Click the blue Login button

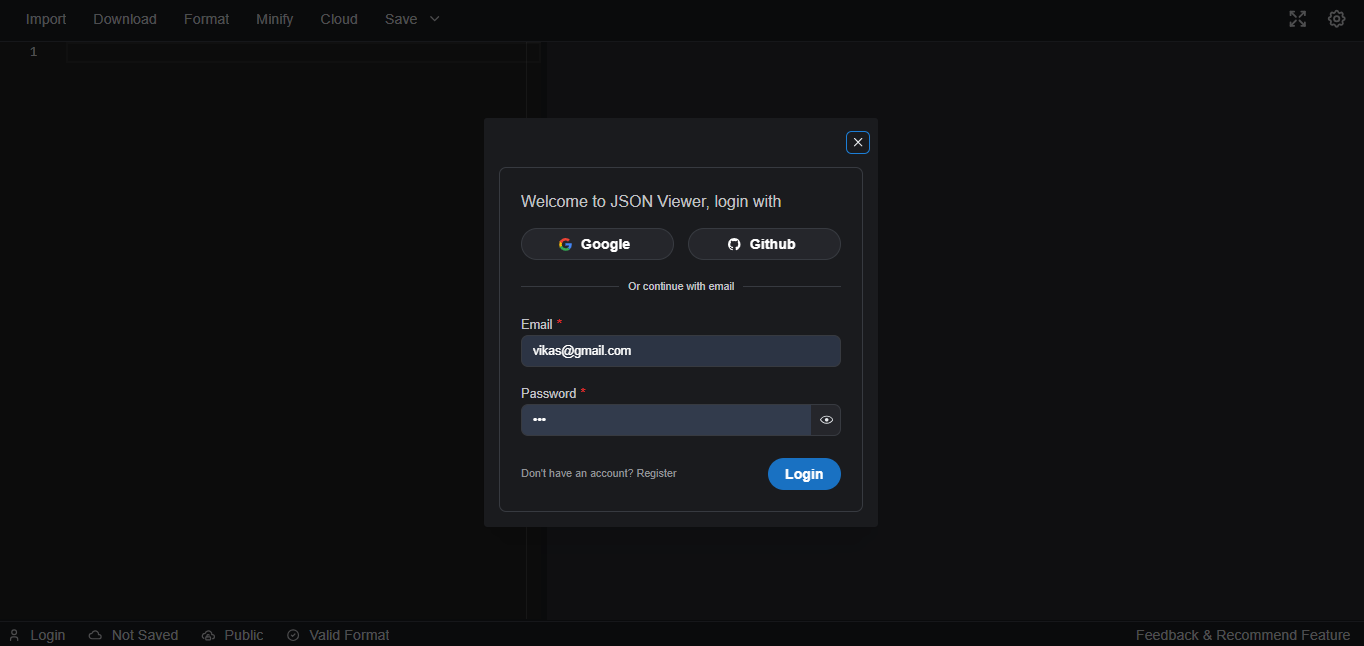click(804, 474)
